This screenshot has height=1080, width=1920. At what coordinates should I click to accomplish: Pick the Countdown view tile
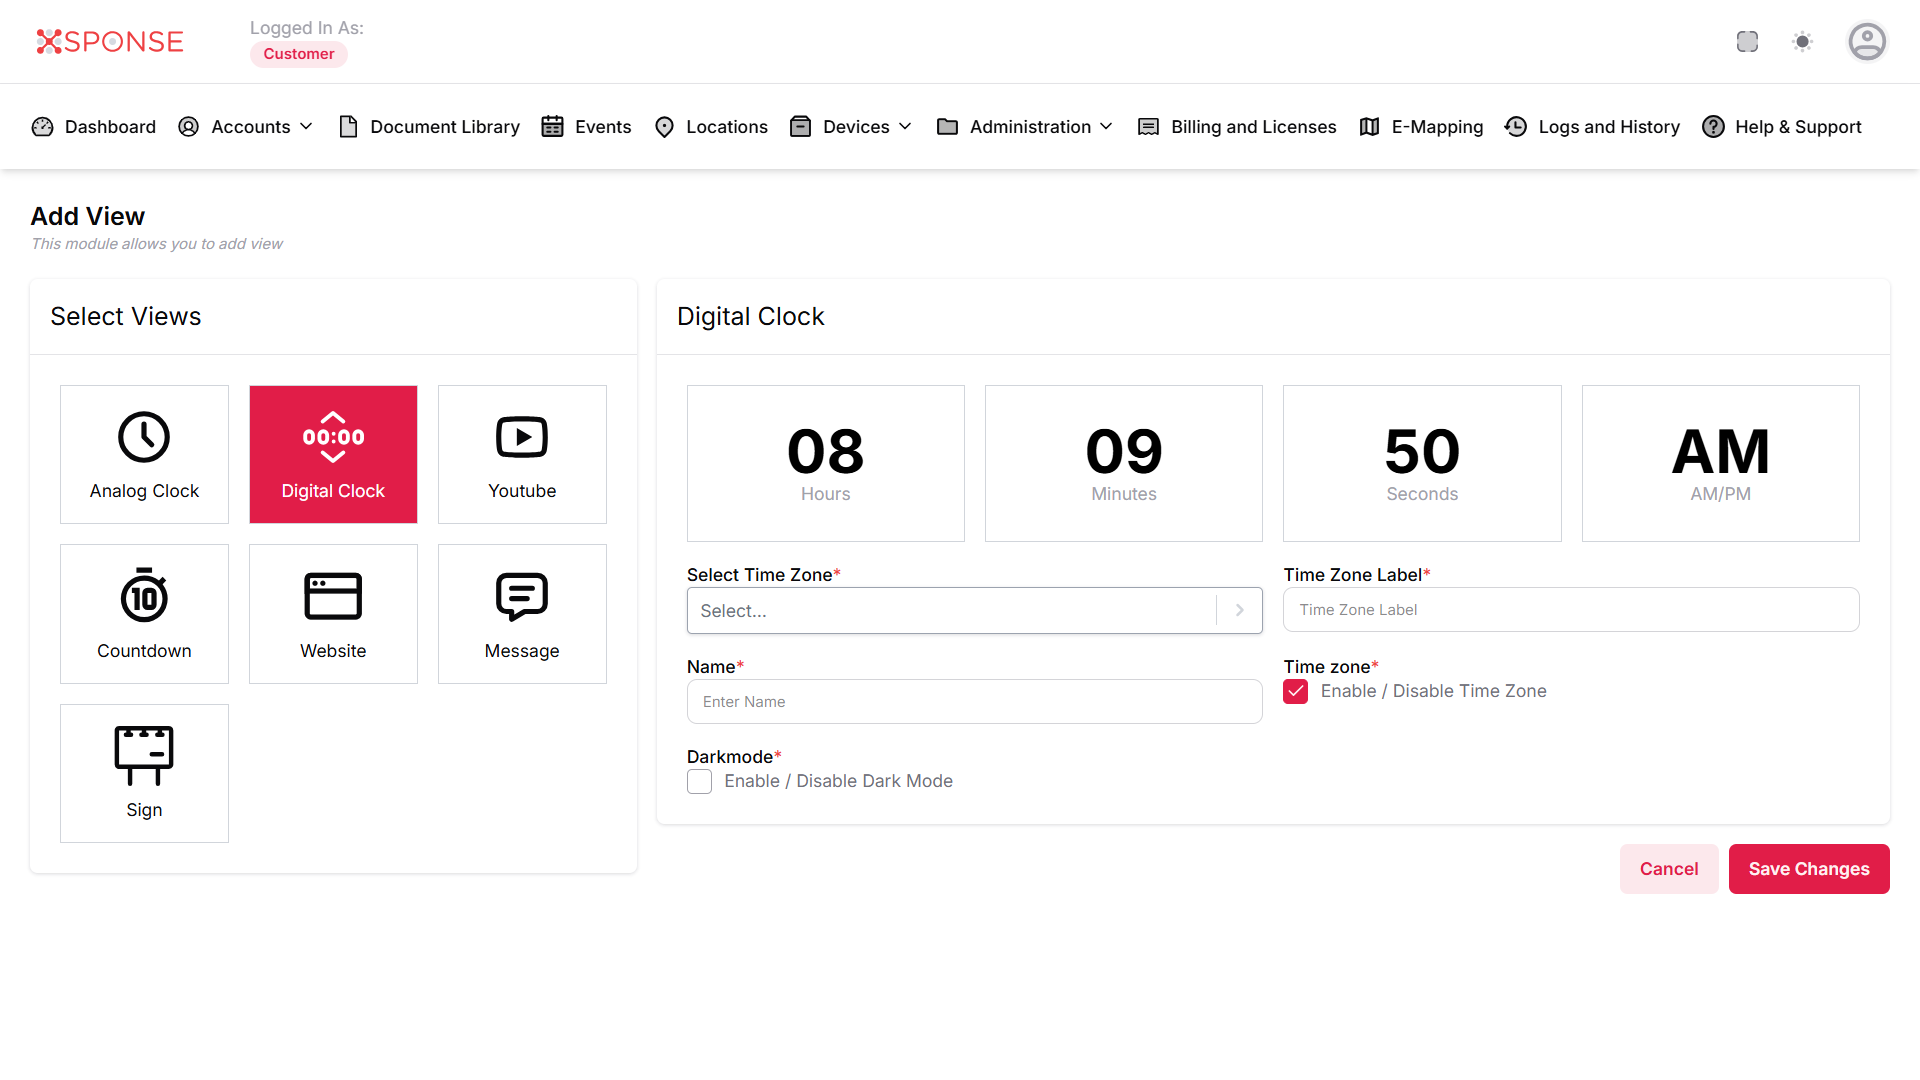tap(144, 614)
